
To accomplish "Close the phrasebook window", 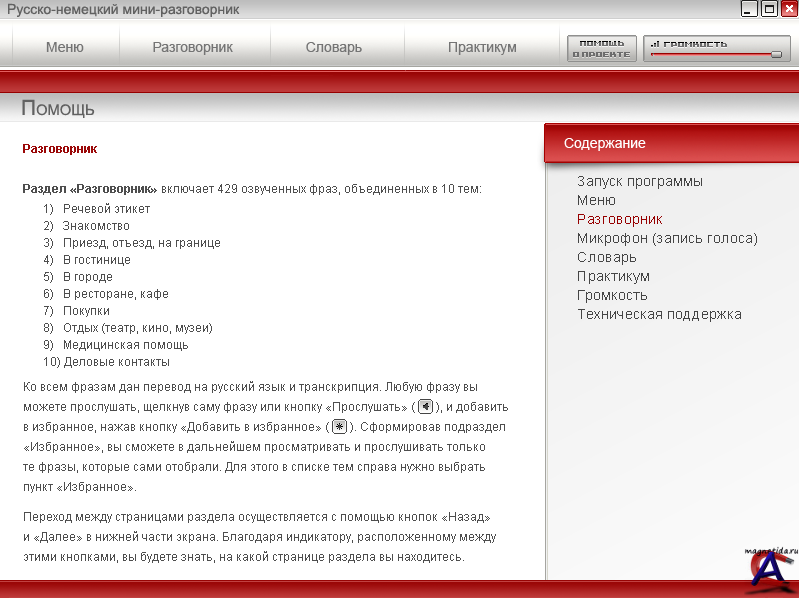I will pyautogui.click(x=789, y=9).
